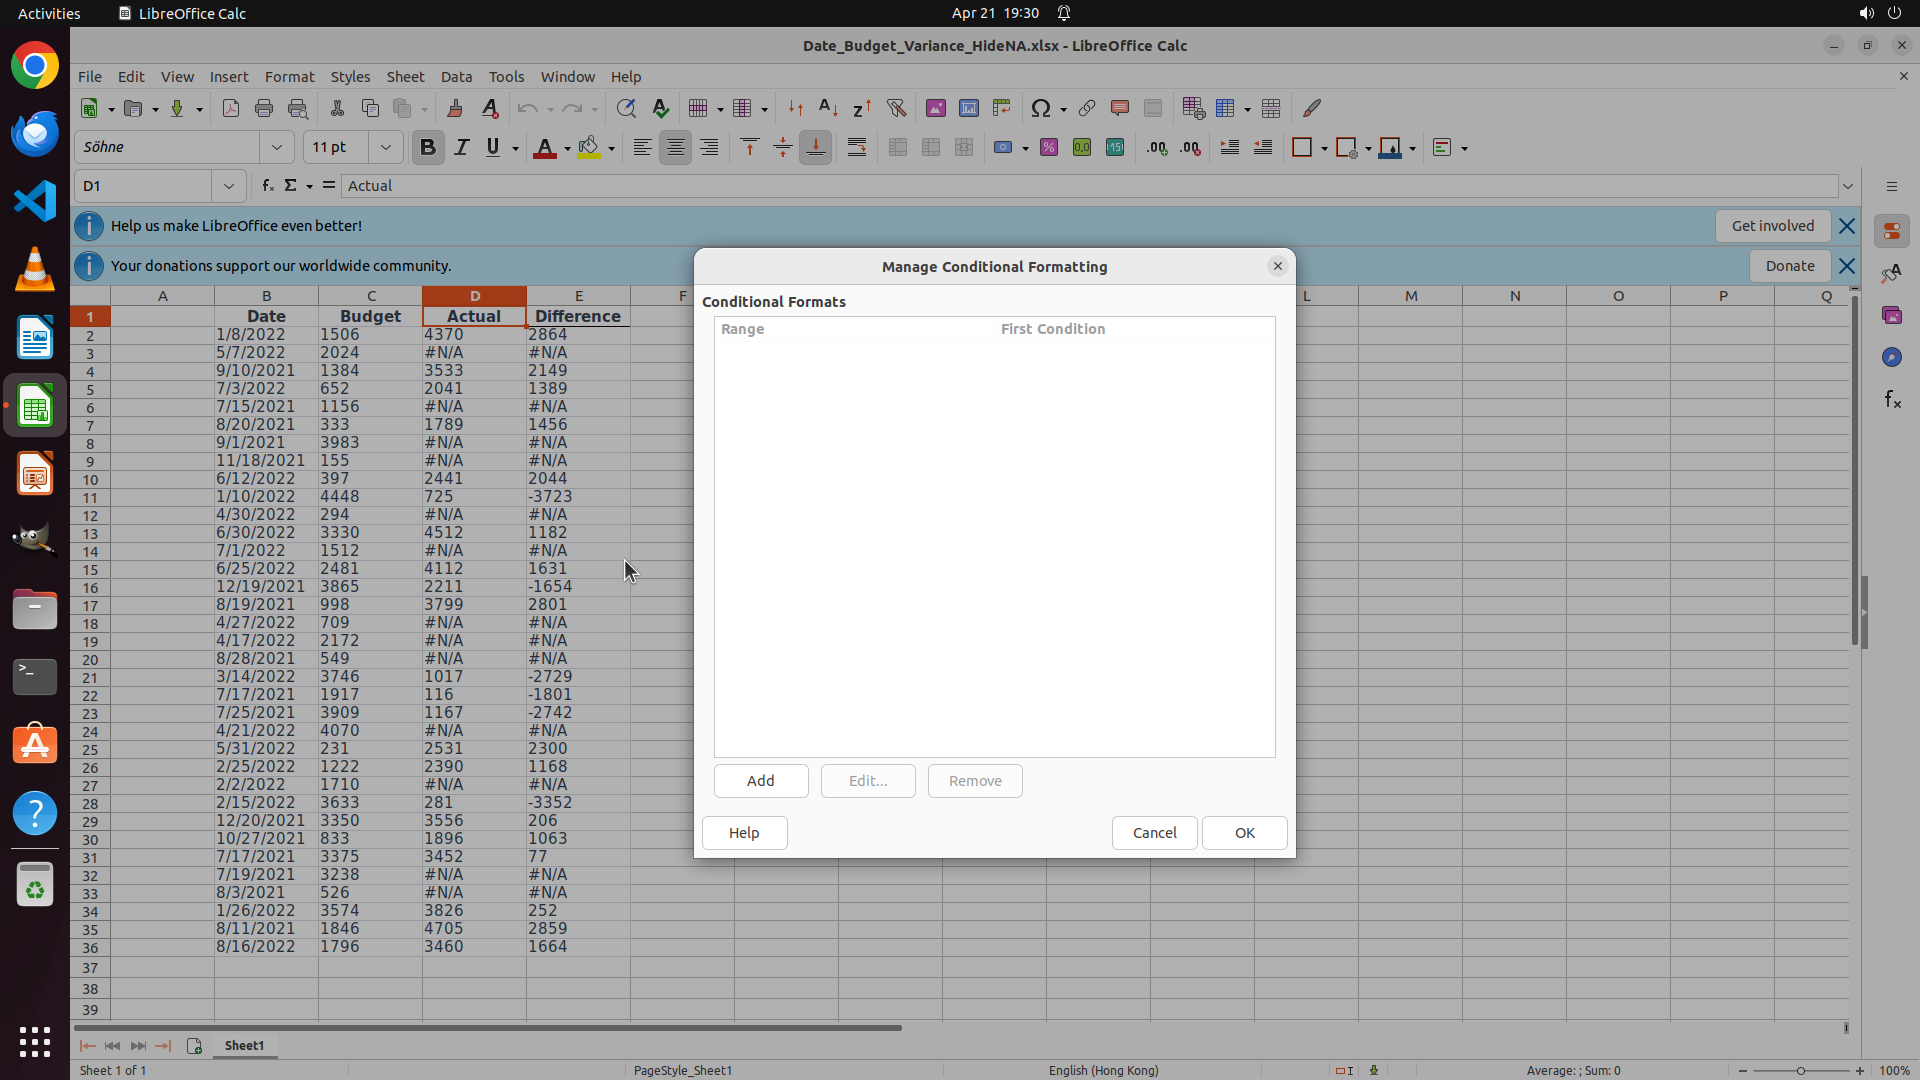
Task: Toggle Wrap Text button
Action: [x=857, y=148]
